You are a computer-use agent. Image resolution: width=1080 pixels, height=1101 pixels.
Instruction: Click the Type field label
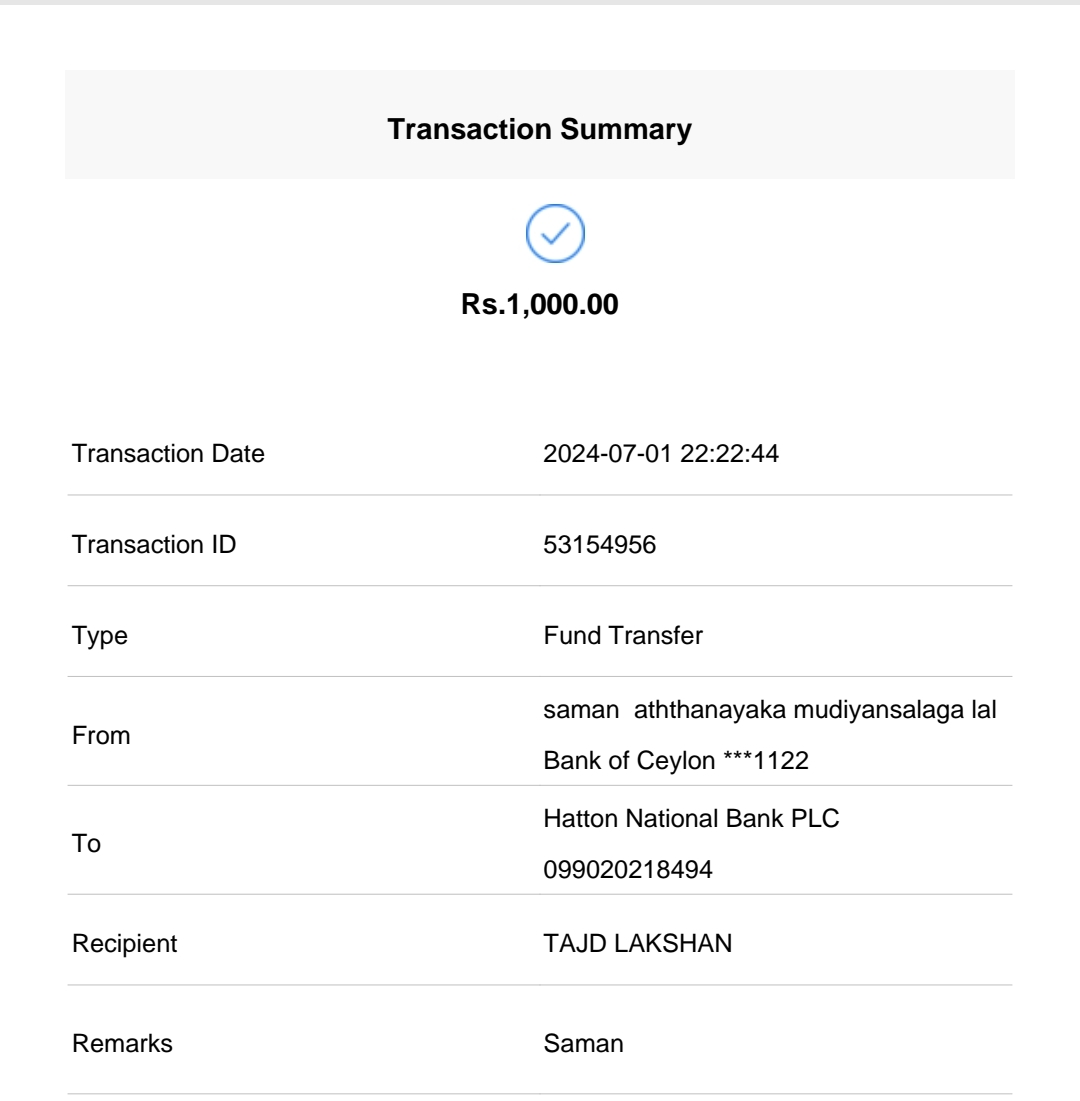coord(99,637)
